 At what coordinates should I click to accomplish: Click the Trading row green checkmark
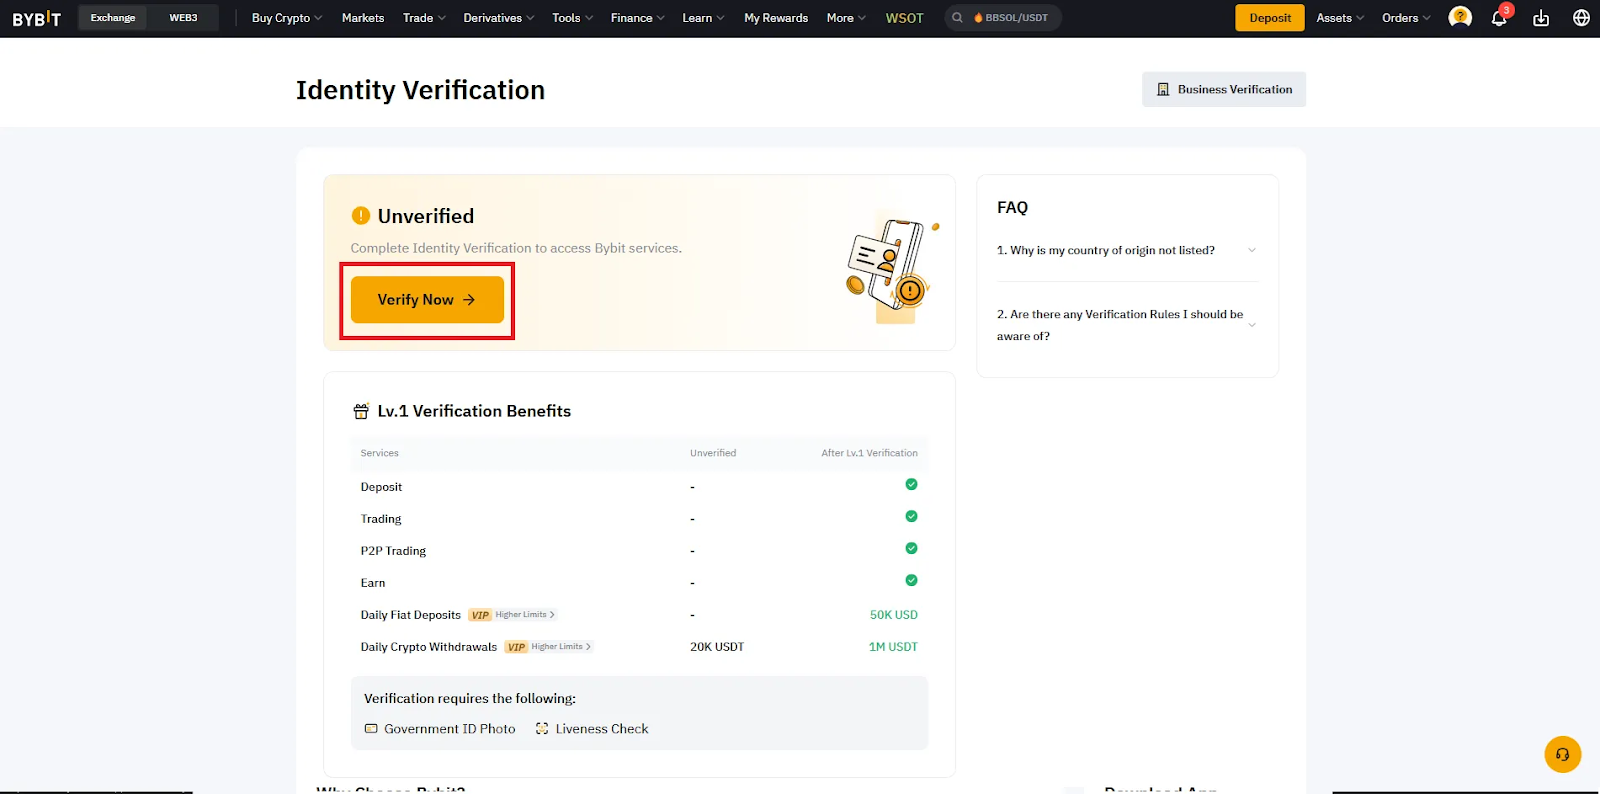point(911,516)
